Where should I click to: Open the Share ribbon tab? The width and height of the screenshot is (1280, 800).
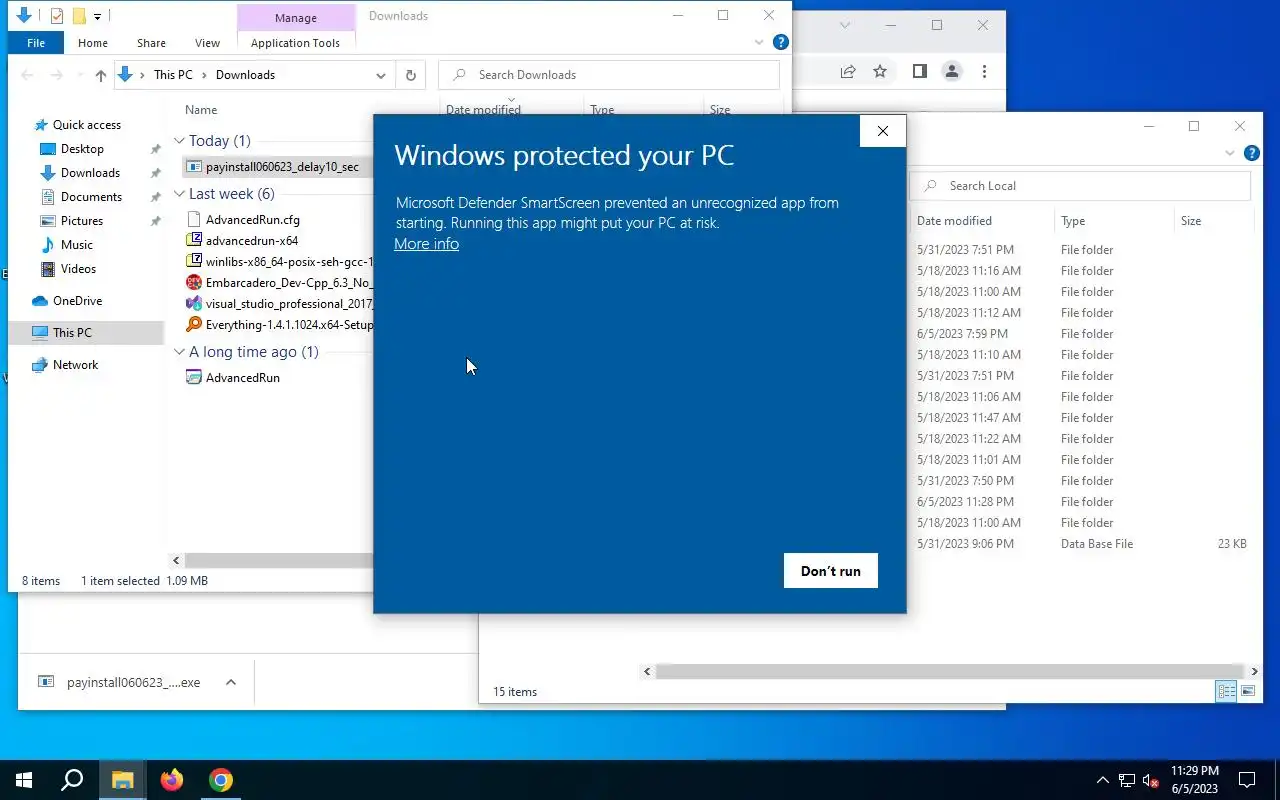(x=151, y=43)
